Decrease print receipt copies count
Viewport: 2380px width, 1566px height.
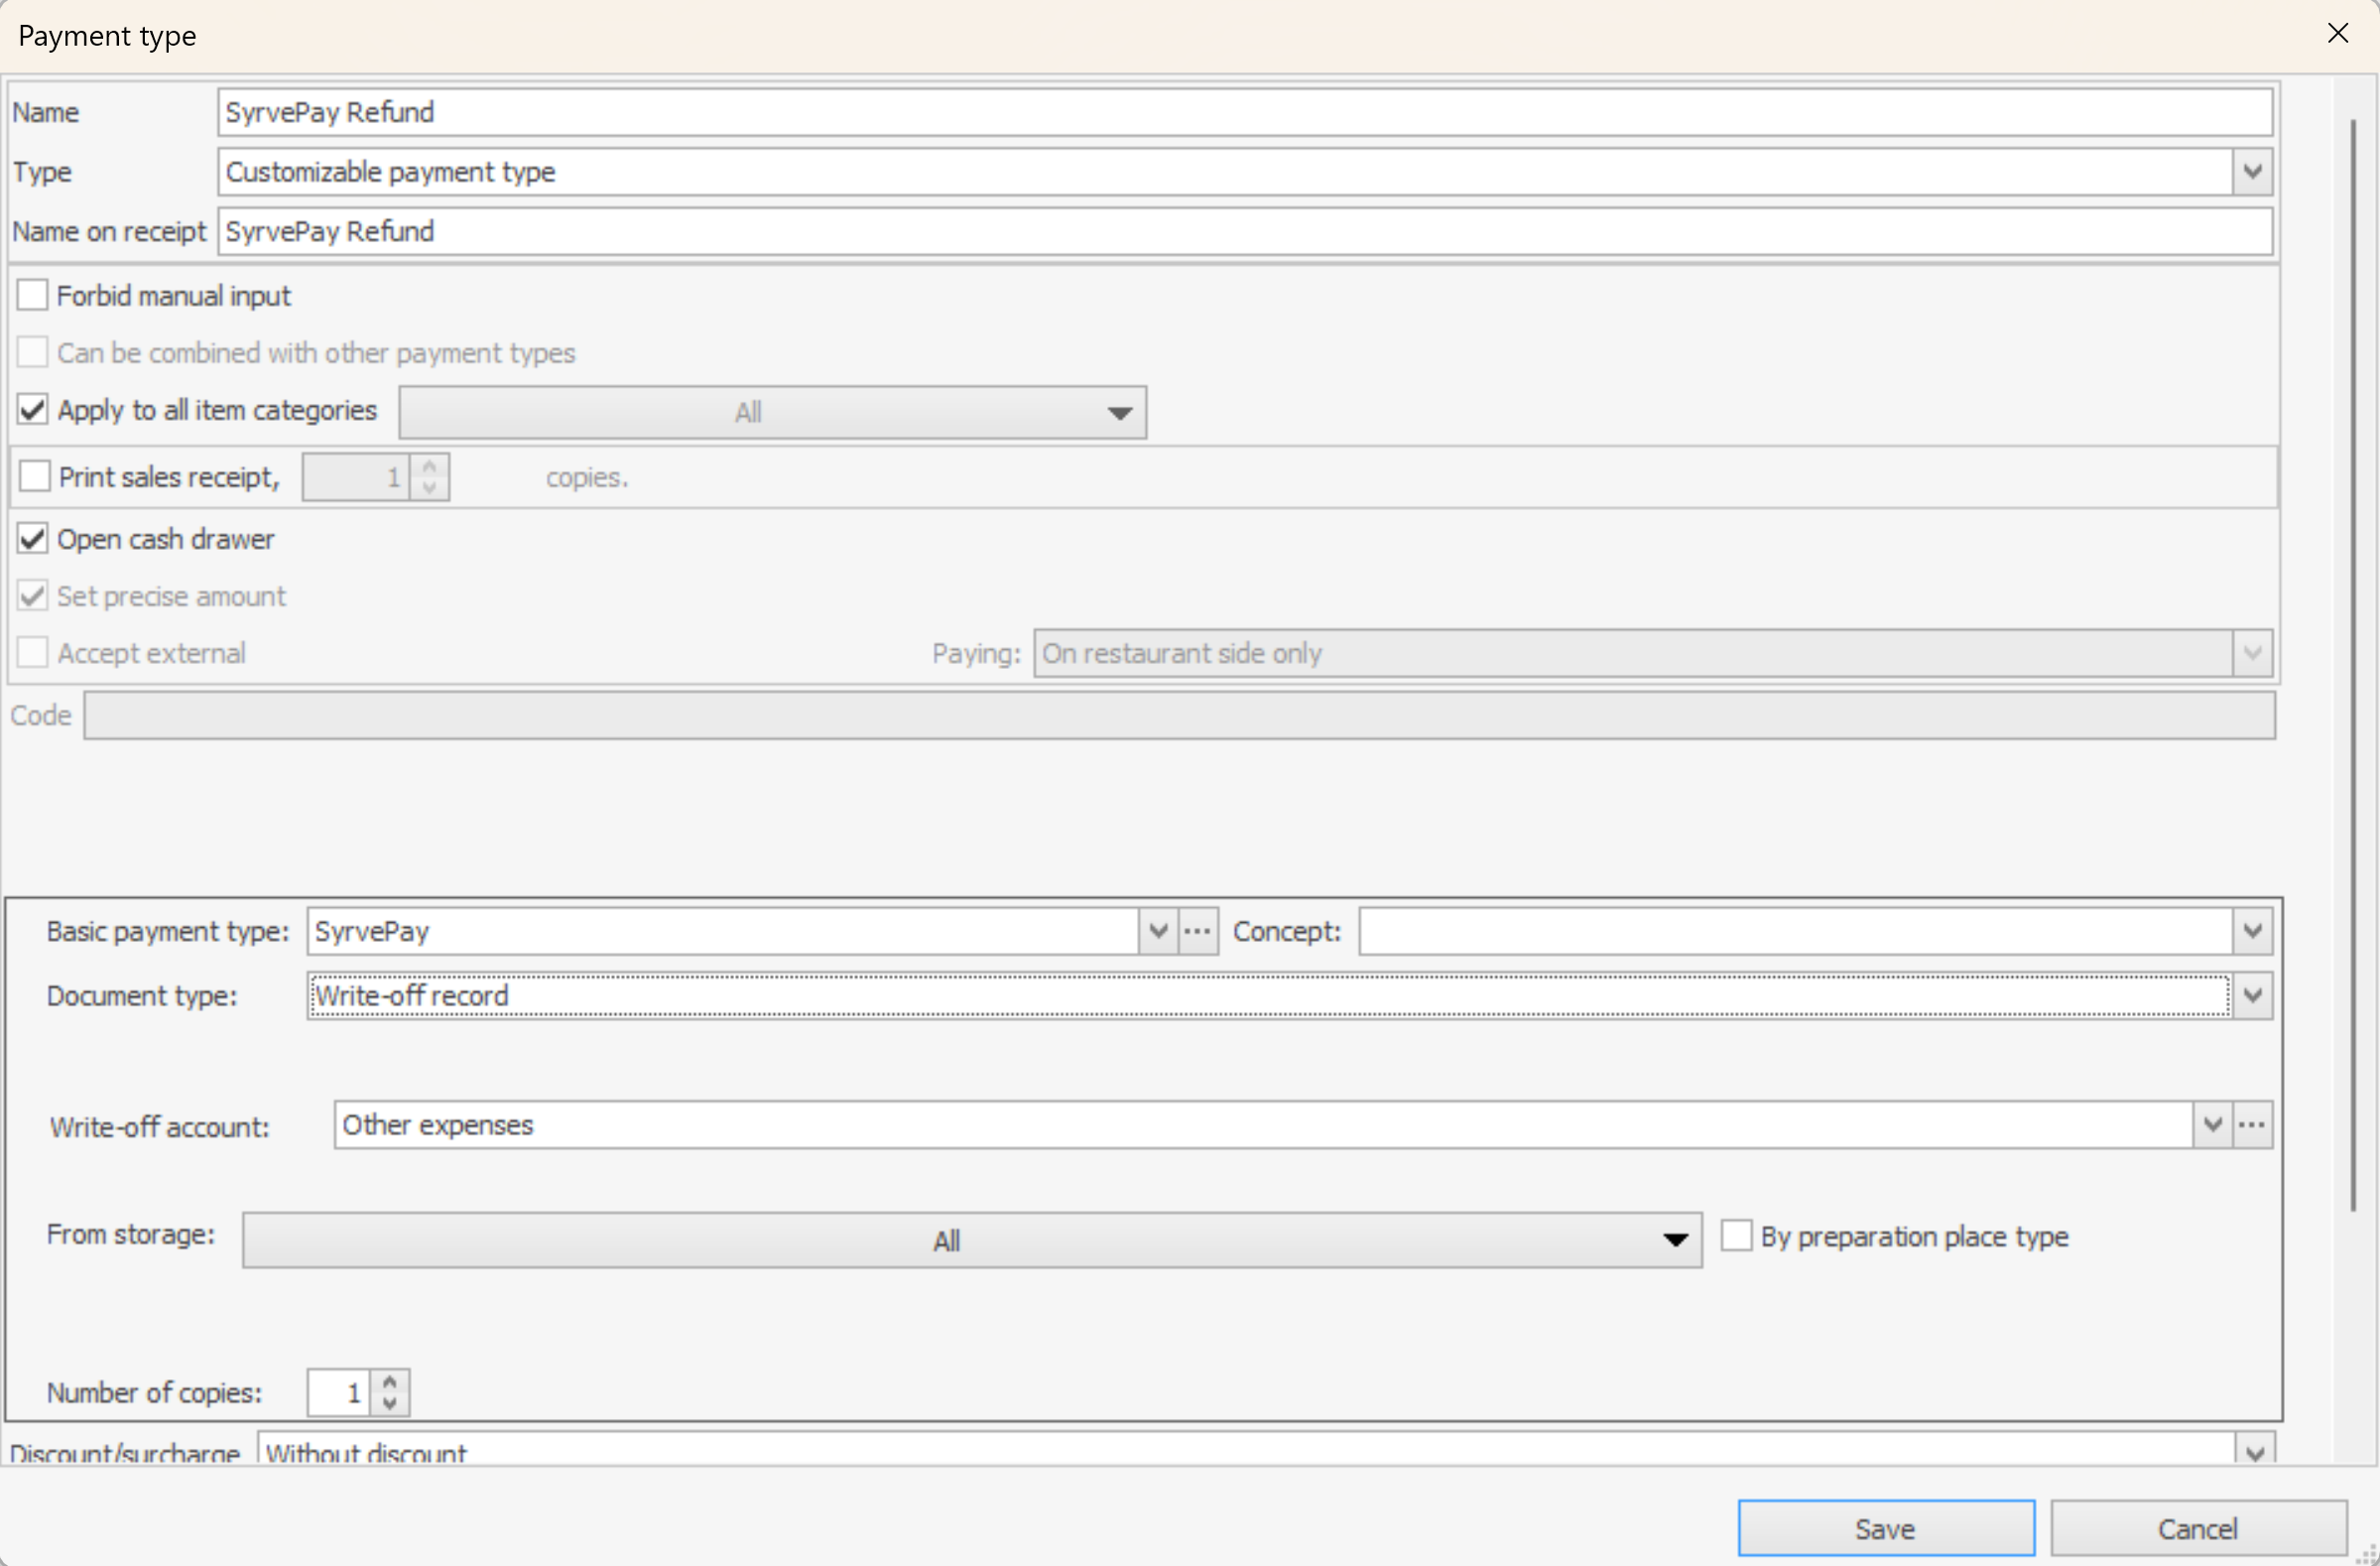click(x=430, y=488)
